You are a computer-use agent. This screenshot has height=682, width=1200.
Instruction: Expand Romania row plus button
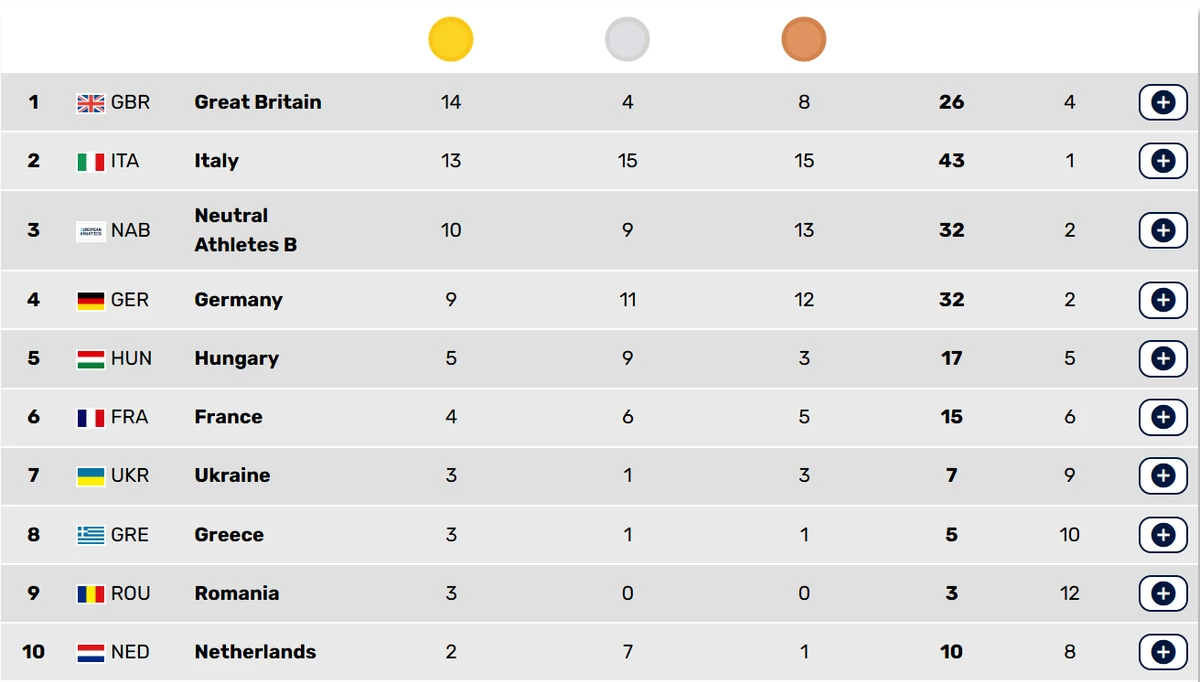(x=1163, y=593)
